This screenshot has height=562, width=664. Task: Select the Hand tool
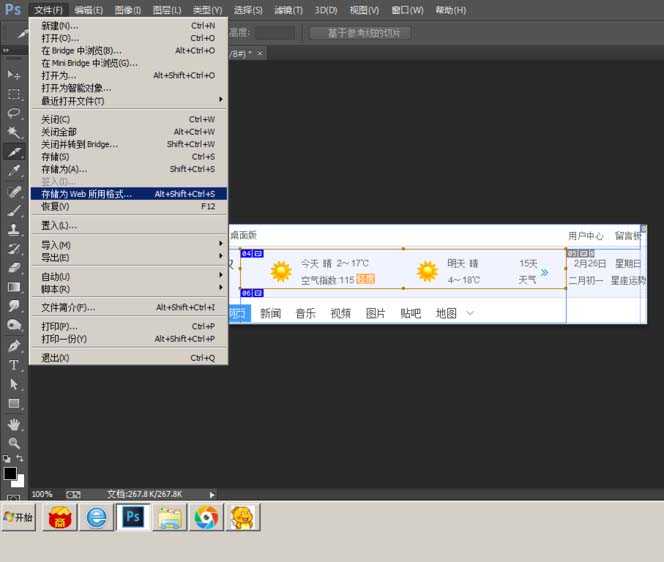[x=14, y=424]
